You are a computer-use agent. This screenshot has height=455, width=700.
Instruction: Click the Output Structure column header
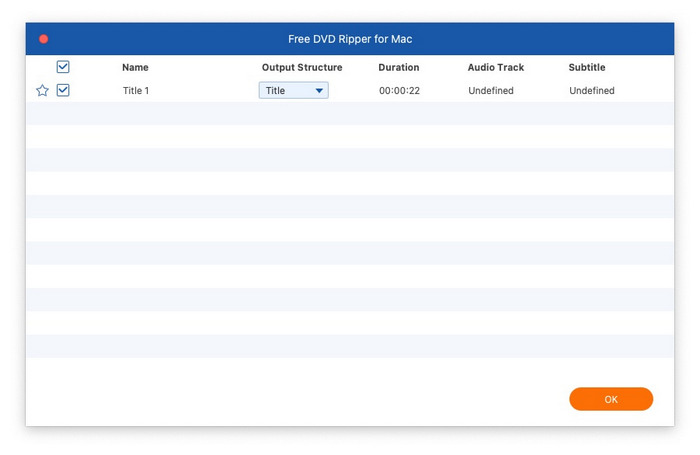pos(302,68)
